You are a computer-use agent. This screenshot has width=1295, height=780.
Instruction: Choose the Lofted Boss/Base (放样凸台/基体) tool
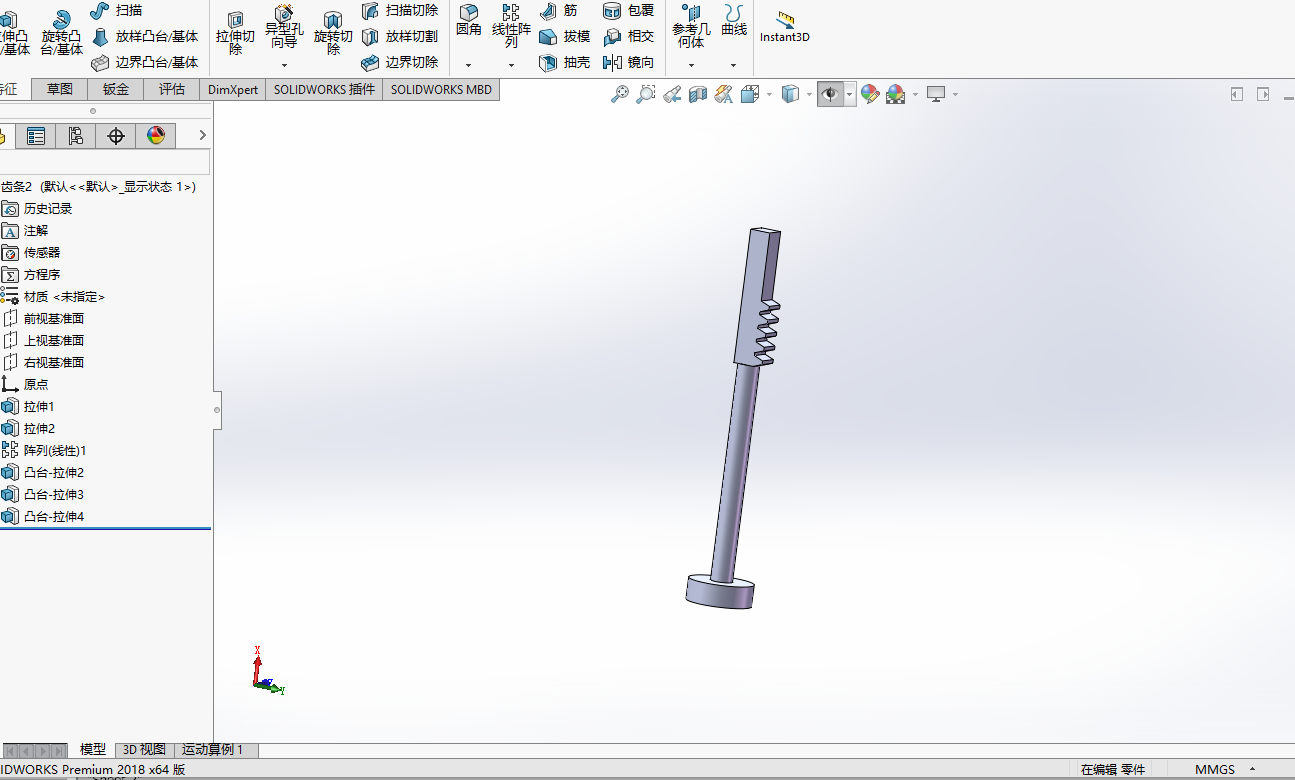point(145,36)
